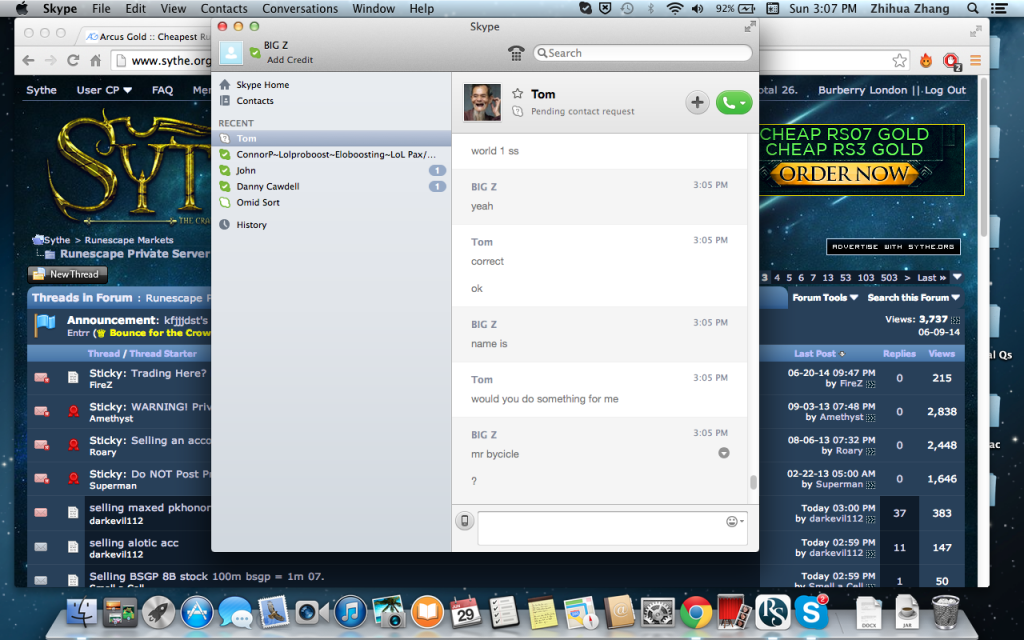Open the File menu

coord(101,8)
